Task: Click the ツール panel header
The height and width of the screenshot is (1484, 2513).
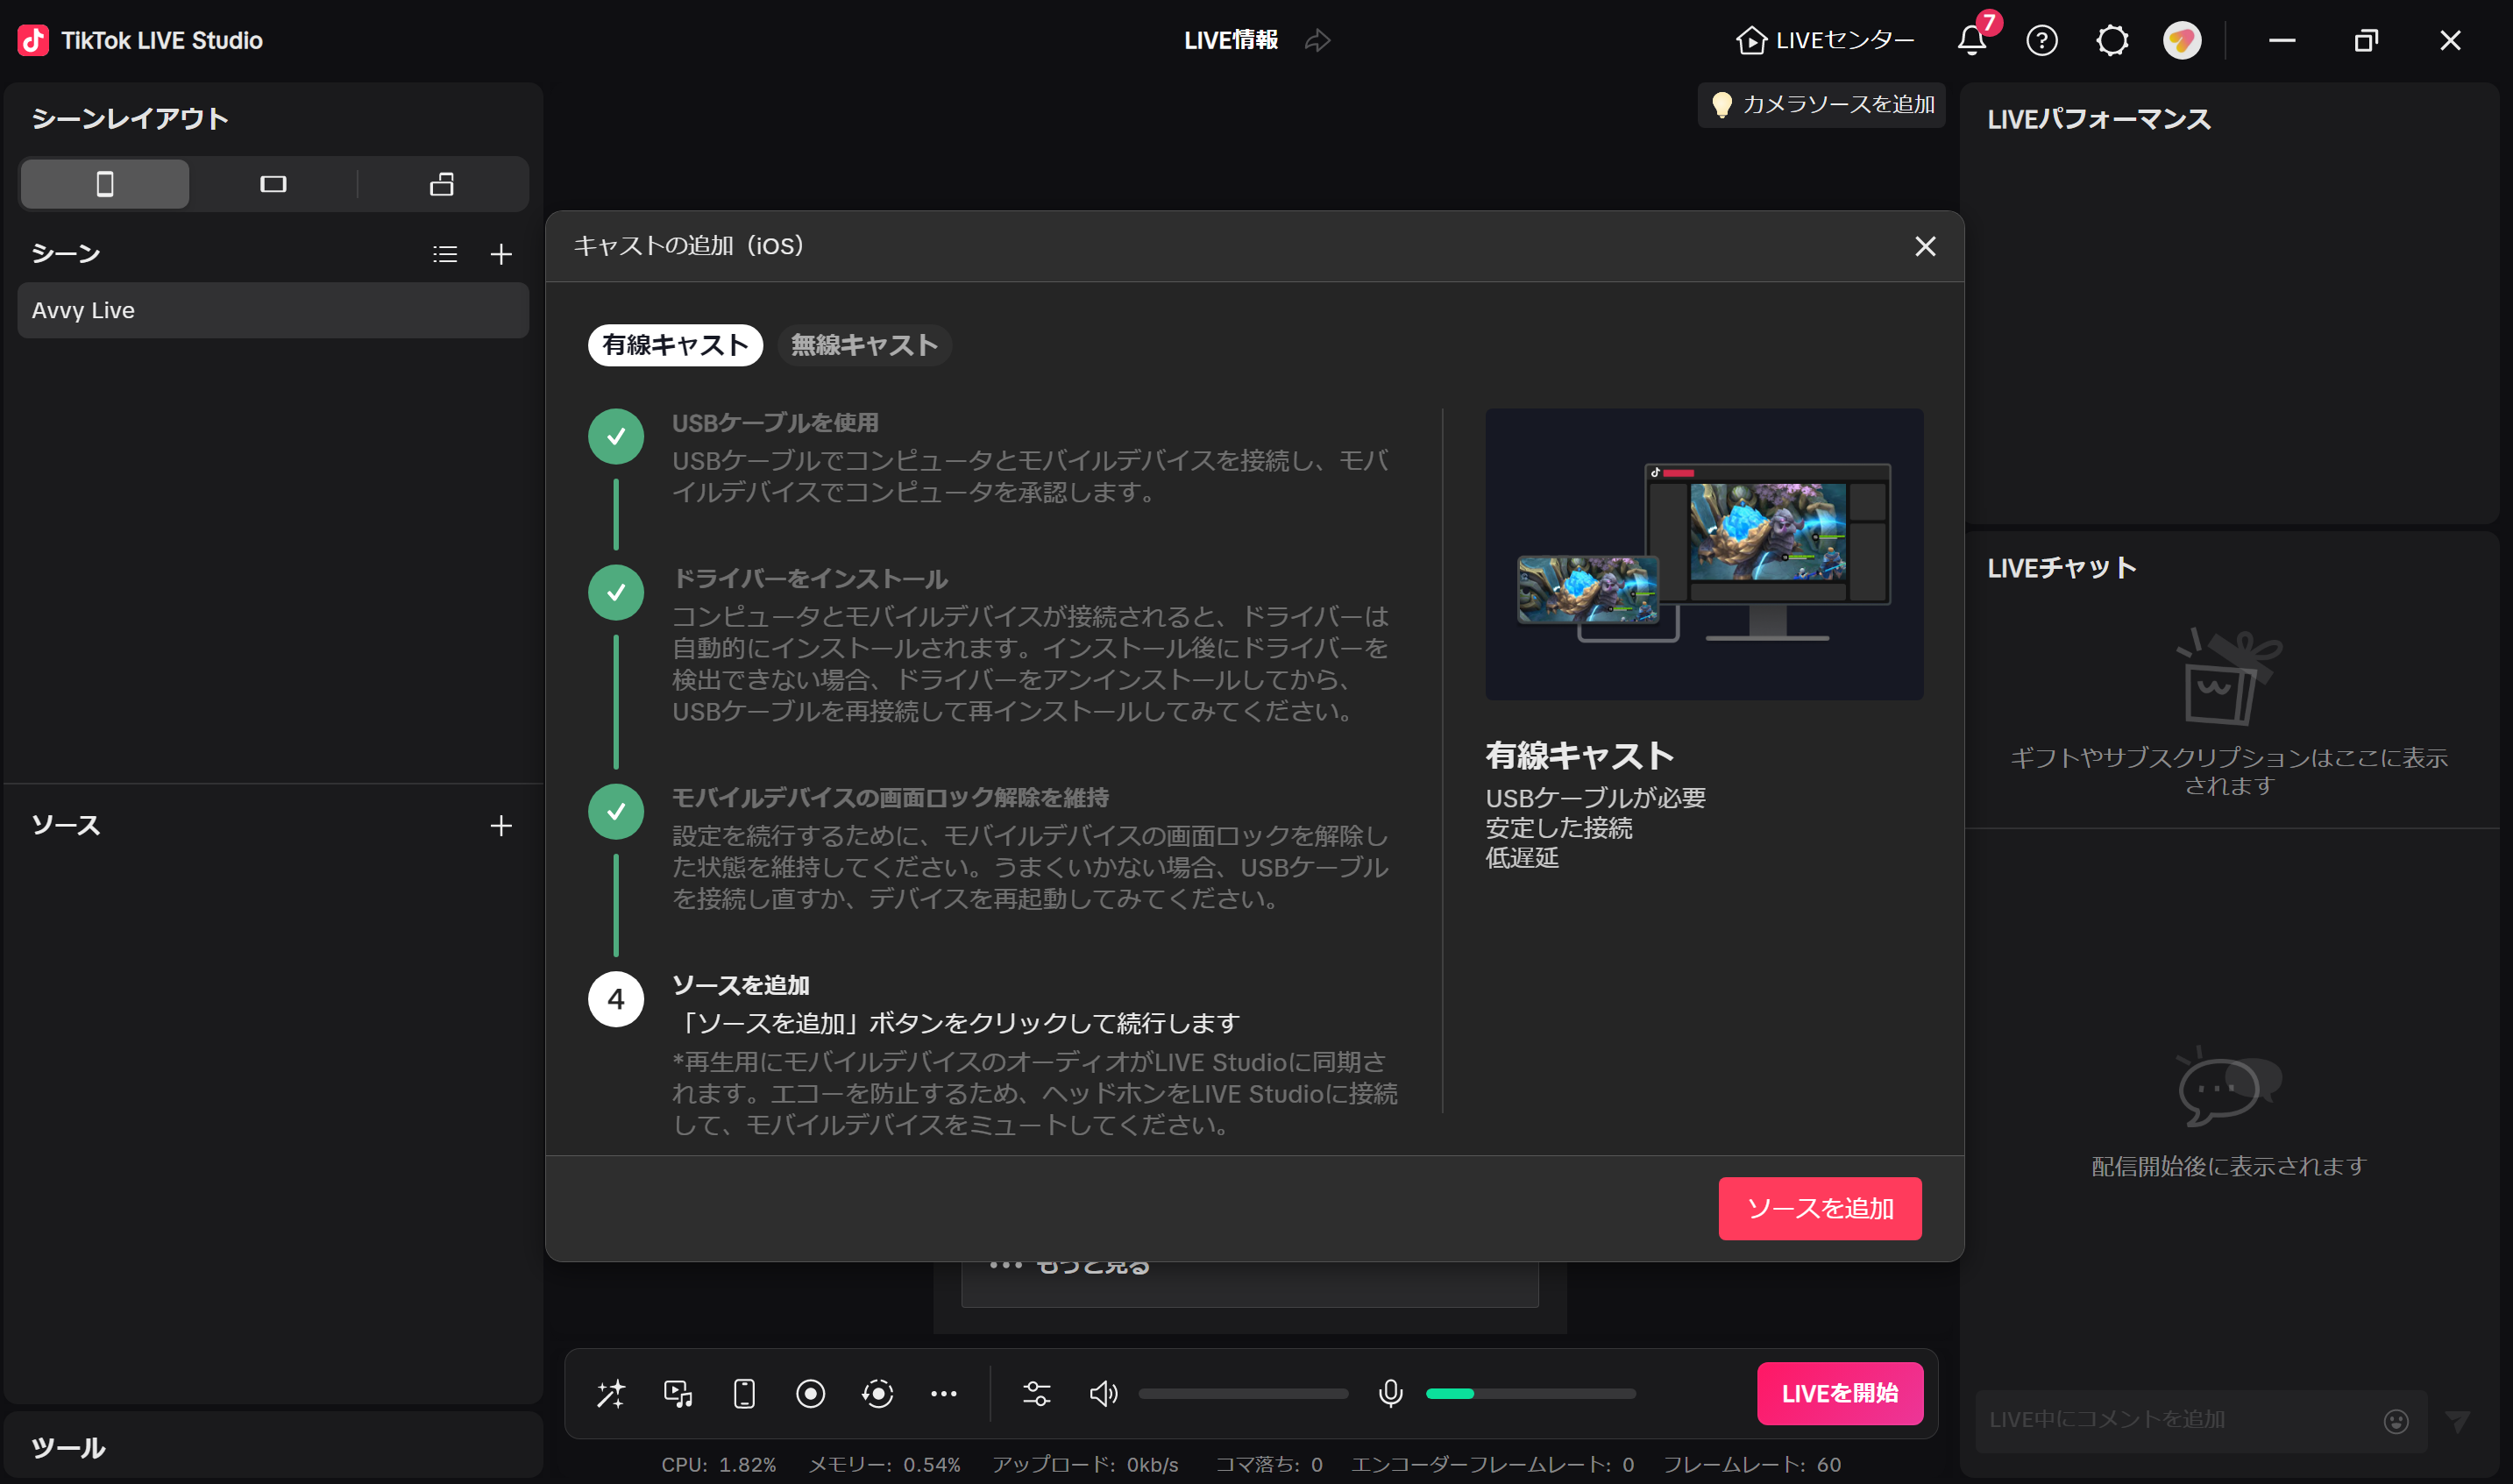Action: tap(68, 1447)
